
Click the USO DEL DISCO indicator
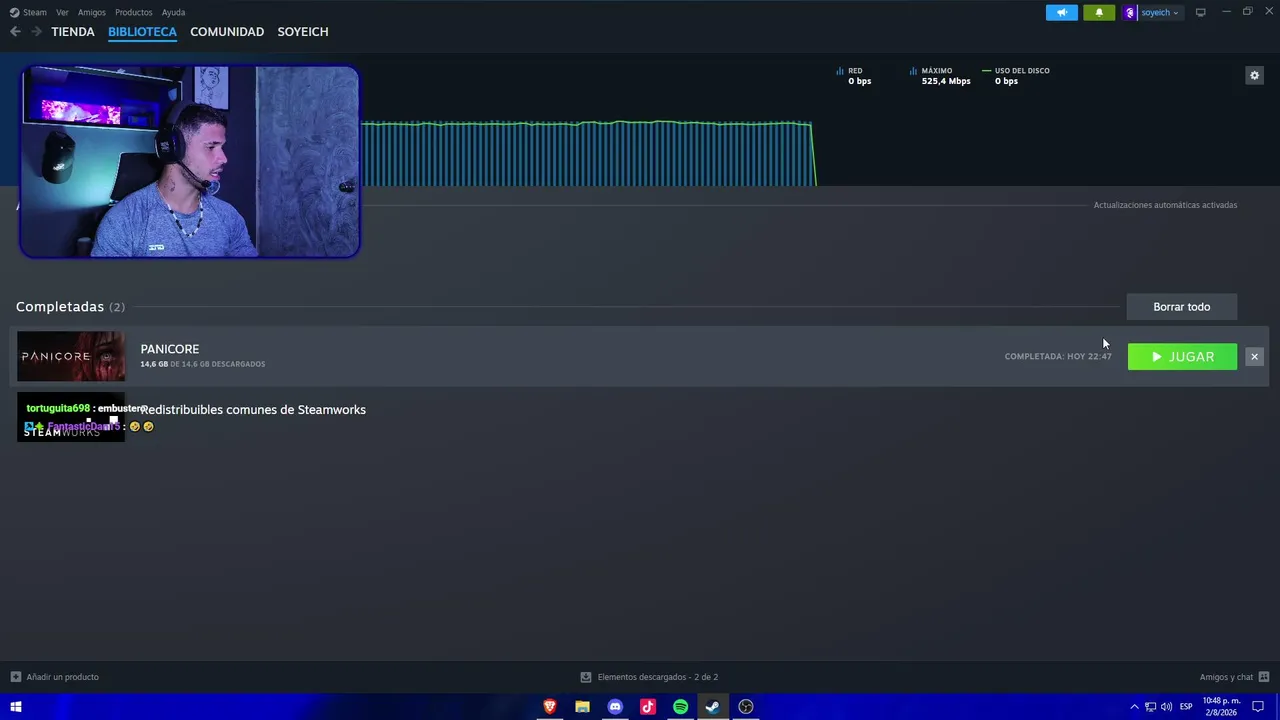(x=1016, y=76)
